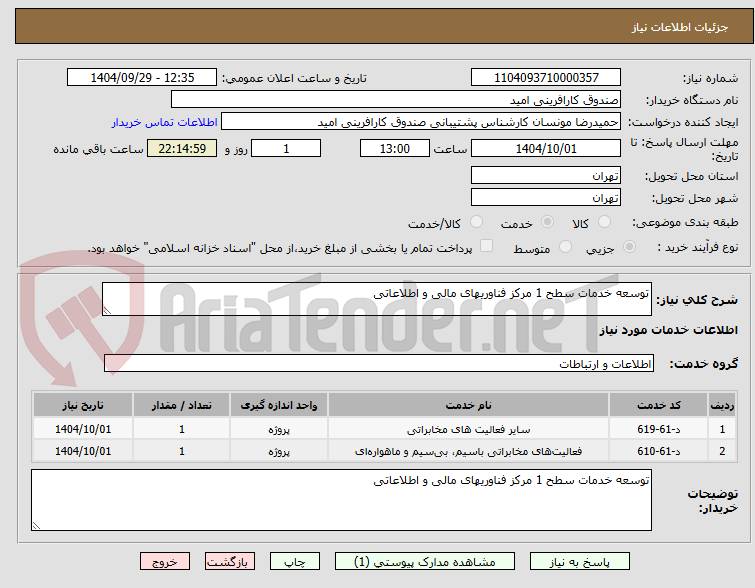Image resolution: width=755 pixels, height=588 pixels.
Task: Click service code د-61-619
Action: pyautogui.click(x=658, y=429)
